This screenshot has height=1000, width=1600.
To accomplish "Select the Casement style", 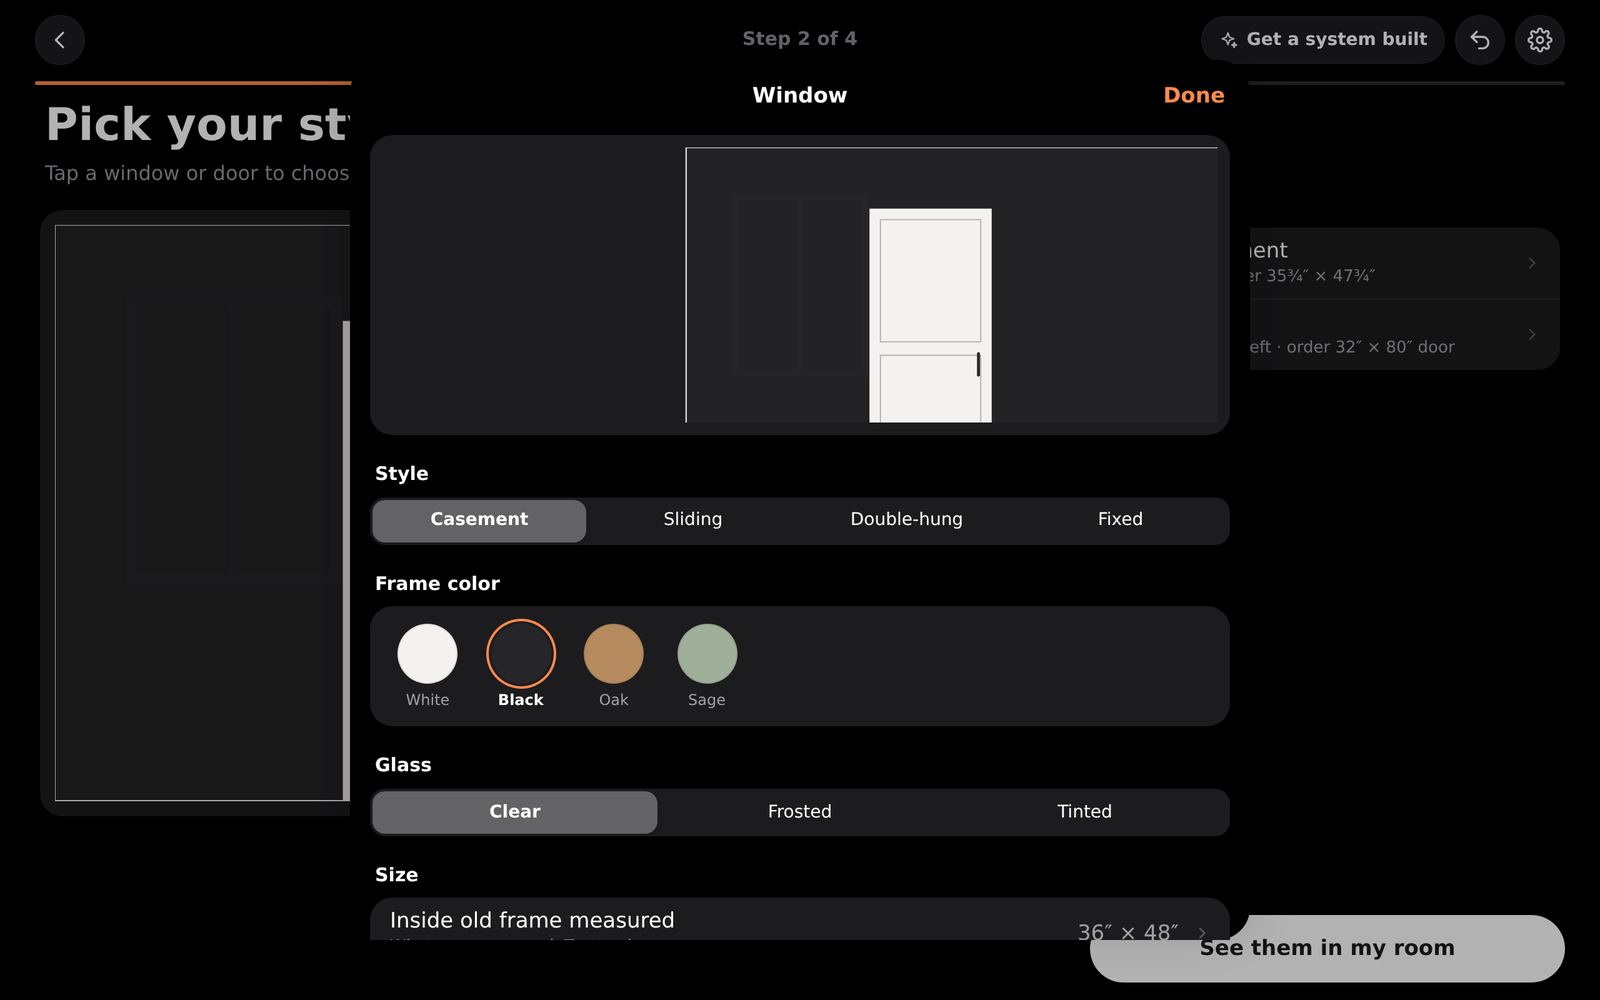I will 479,520.
